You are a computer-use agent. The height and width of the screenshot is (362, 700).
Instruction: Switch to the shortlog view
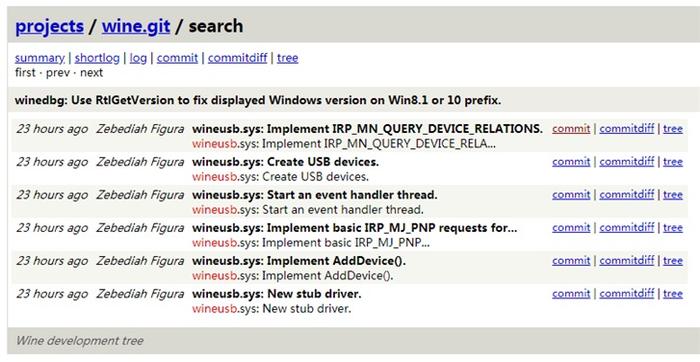pos(97,58)
